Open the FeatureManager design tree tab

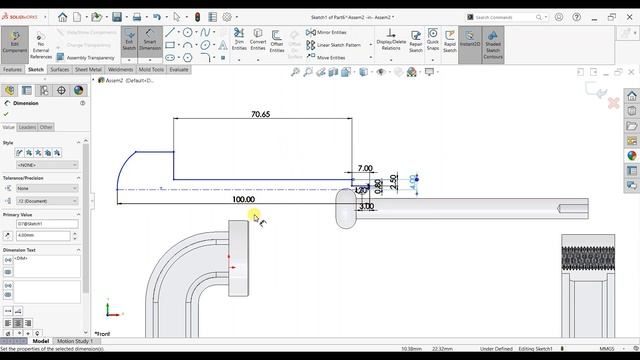pyautogui.click(x=9, y=90)
